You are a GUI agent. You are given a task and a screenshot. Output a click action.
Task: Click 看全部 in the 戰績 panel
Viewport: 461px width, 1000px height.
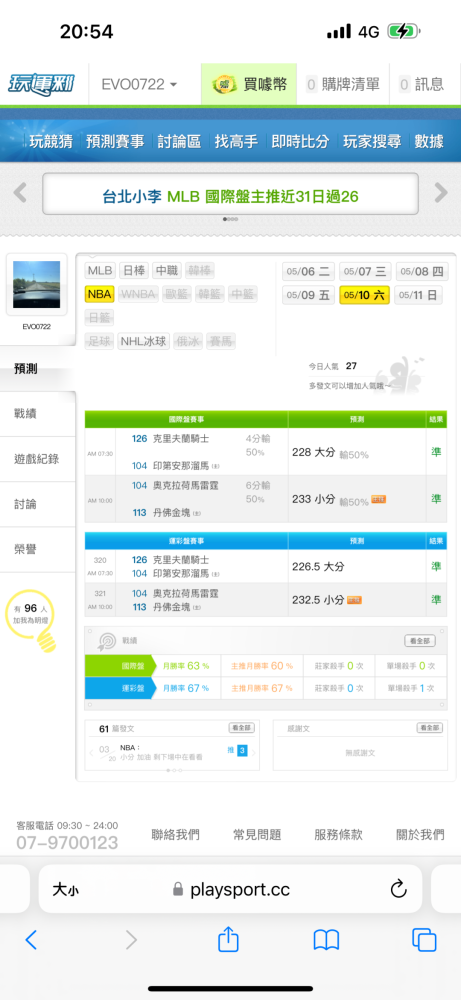(x=420, y=641)
